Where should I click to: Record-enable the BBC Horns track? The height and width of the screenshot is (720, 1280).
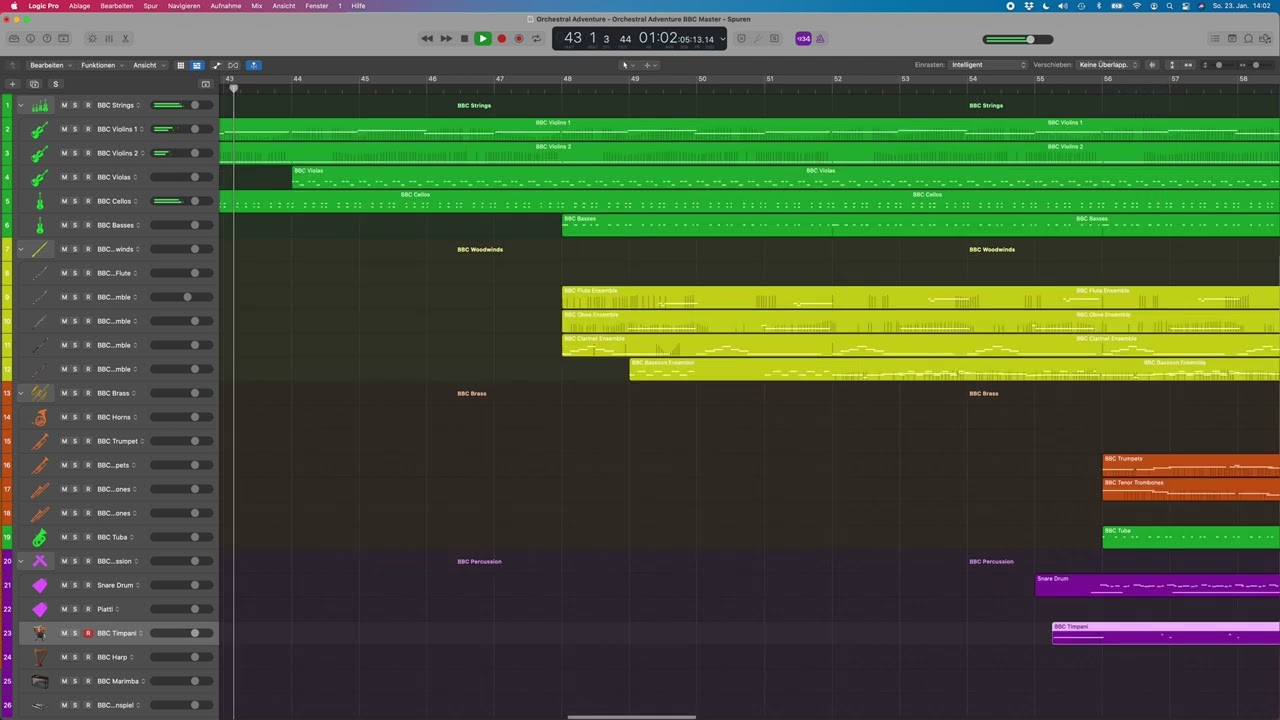pos(87,417)
